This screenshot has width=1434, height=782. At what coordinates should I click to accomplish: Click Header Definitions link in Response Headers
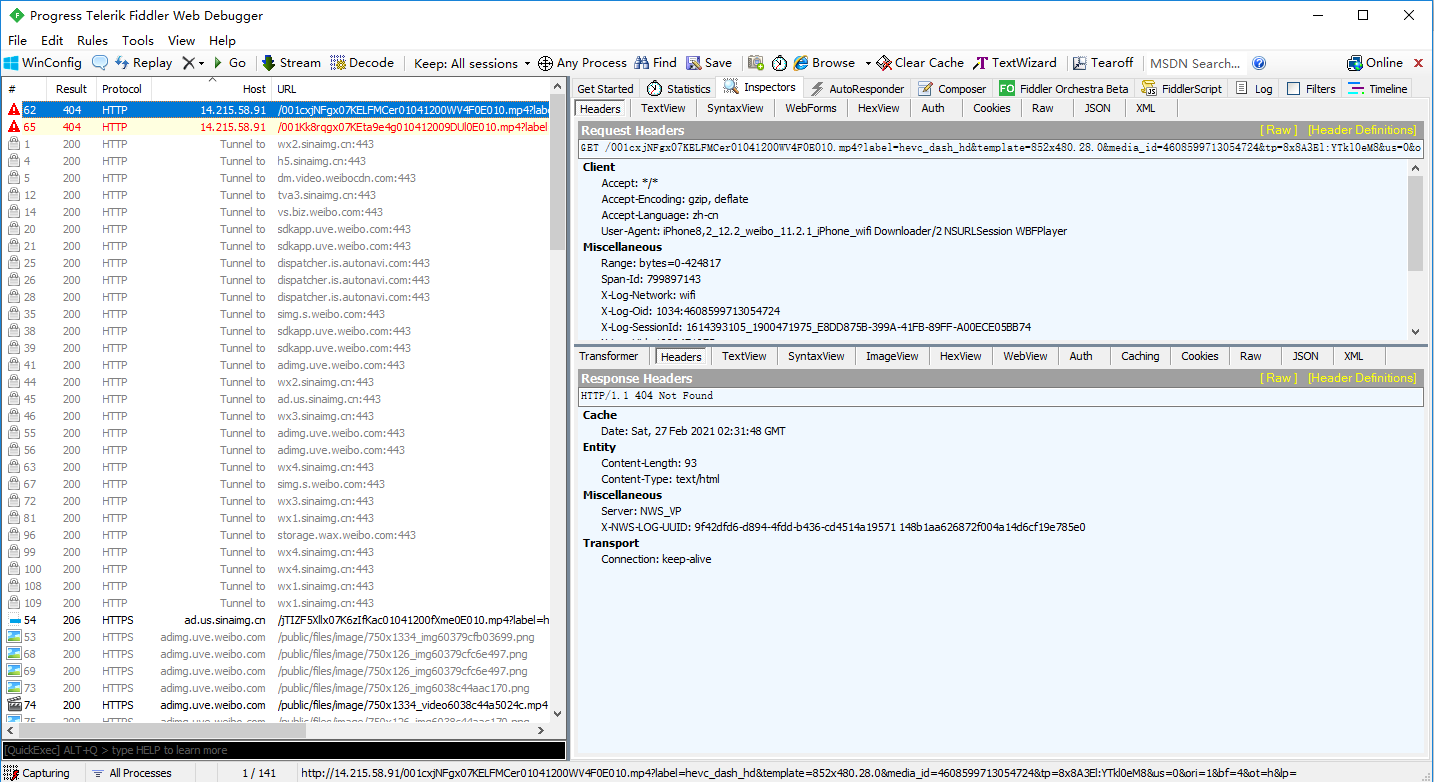pyautogui.click(x=1362, y=378)
